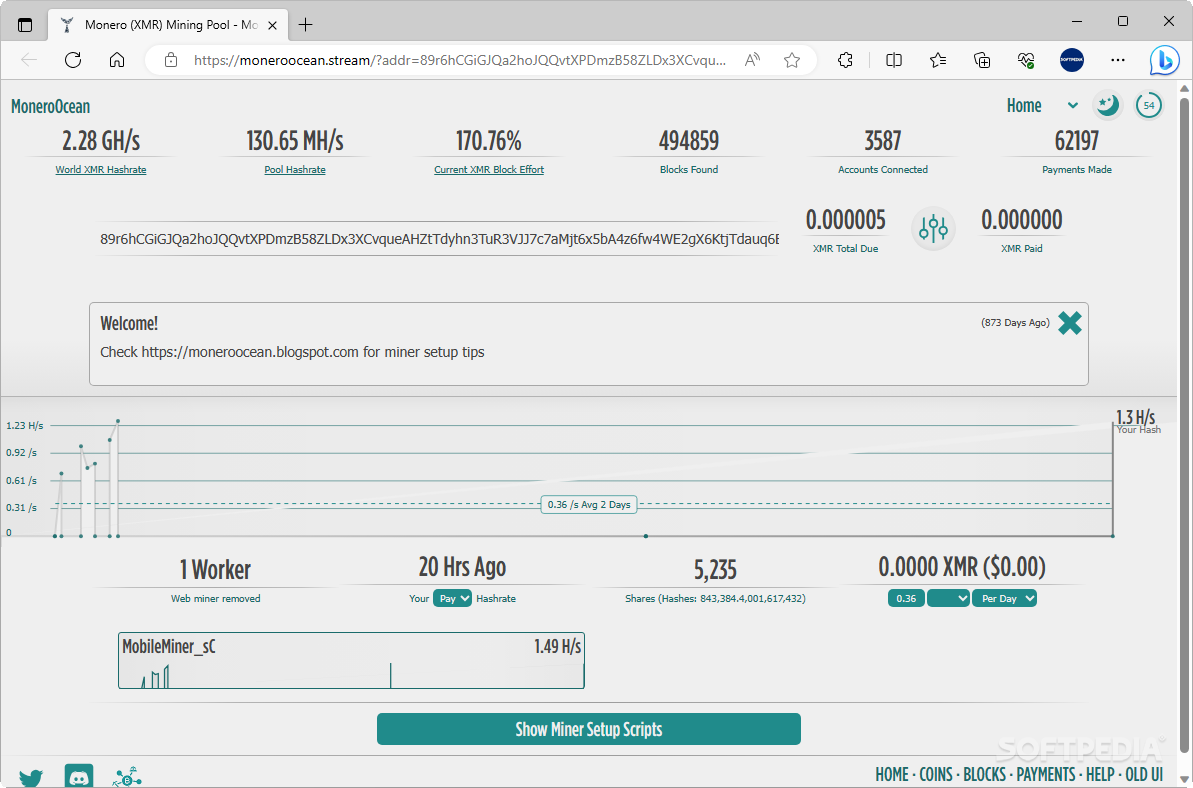The width and height of the screenshot is (1193, 788).
Task: Go to HOME in footer menu
Action: pyautogui.click(x=892, y=774)
